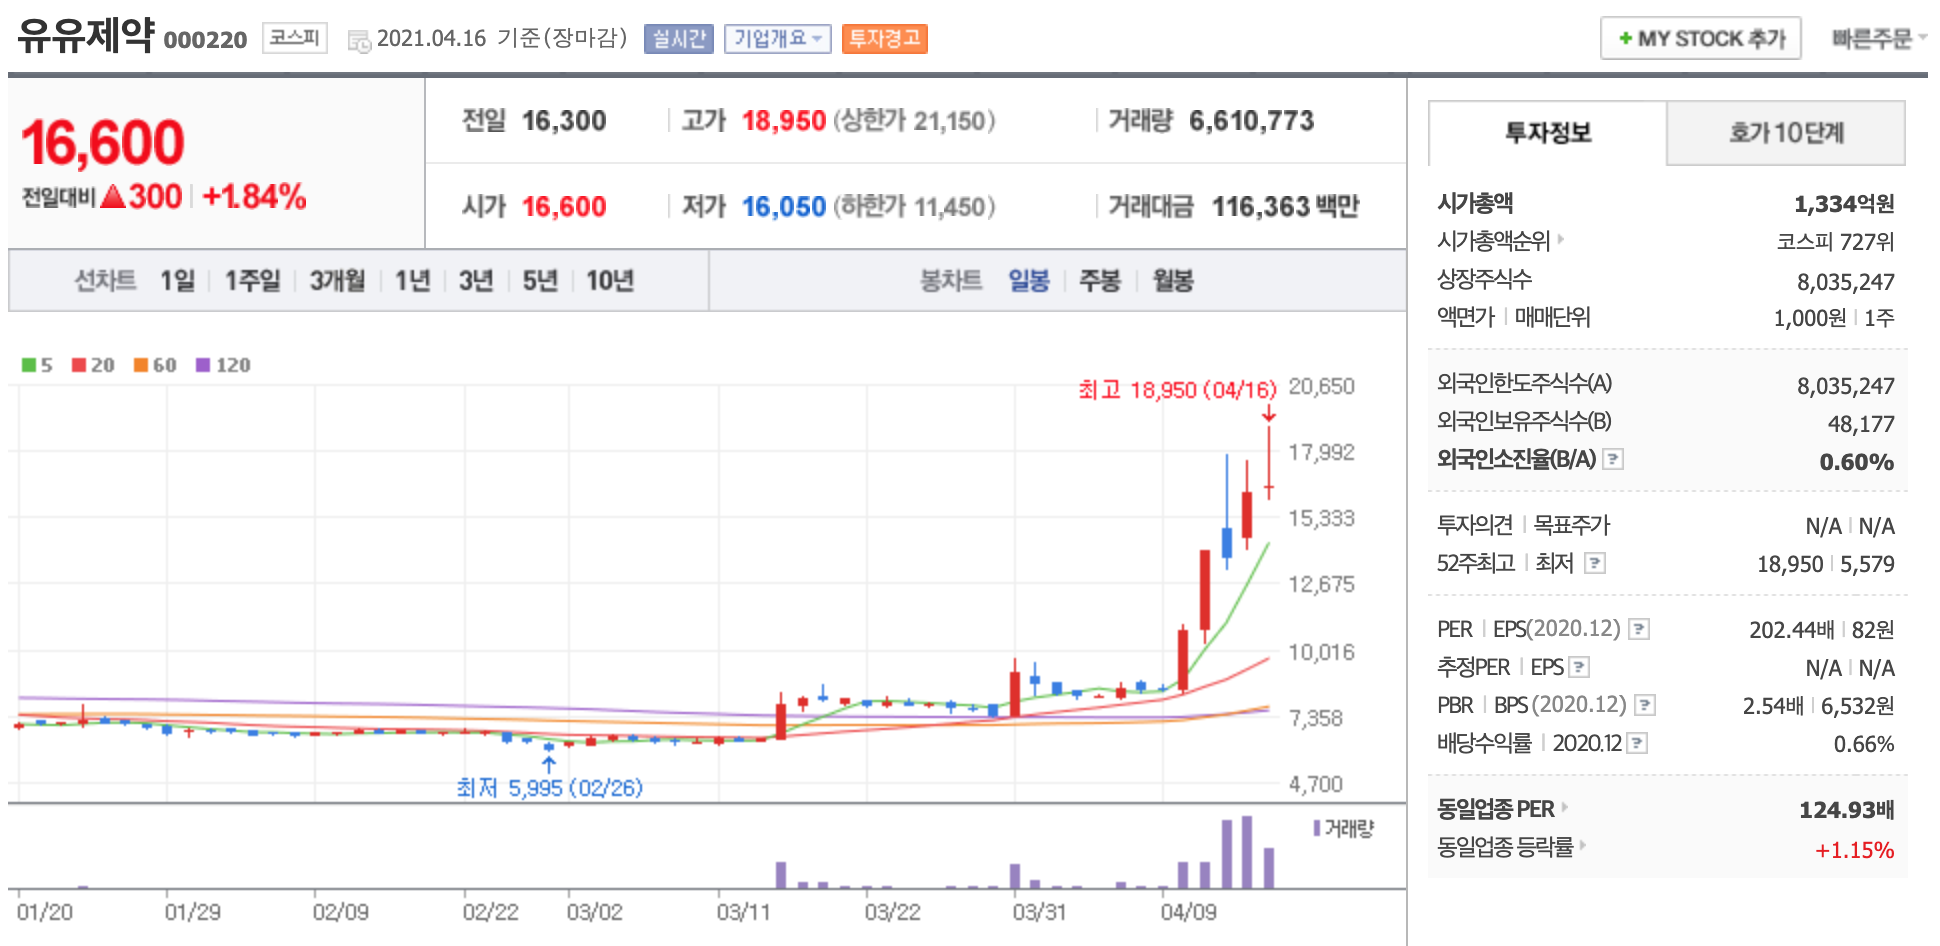Click the 전일 value 16,300

click(564, 121)
